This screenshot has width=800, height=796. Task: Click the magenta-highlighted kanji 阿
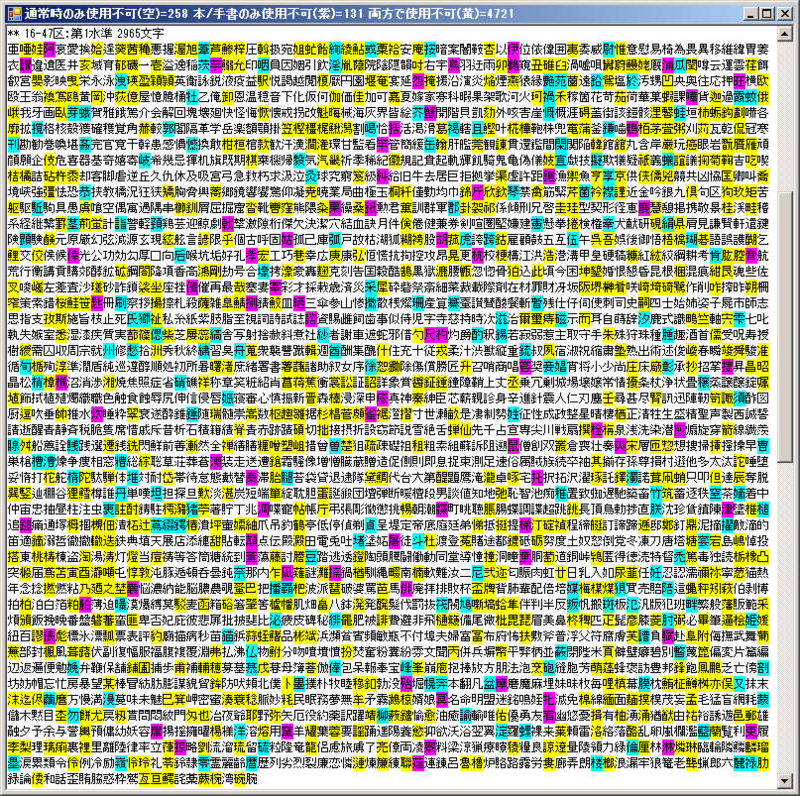[49, 49]
